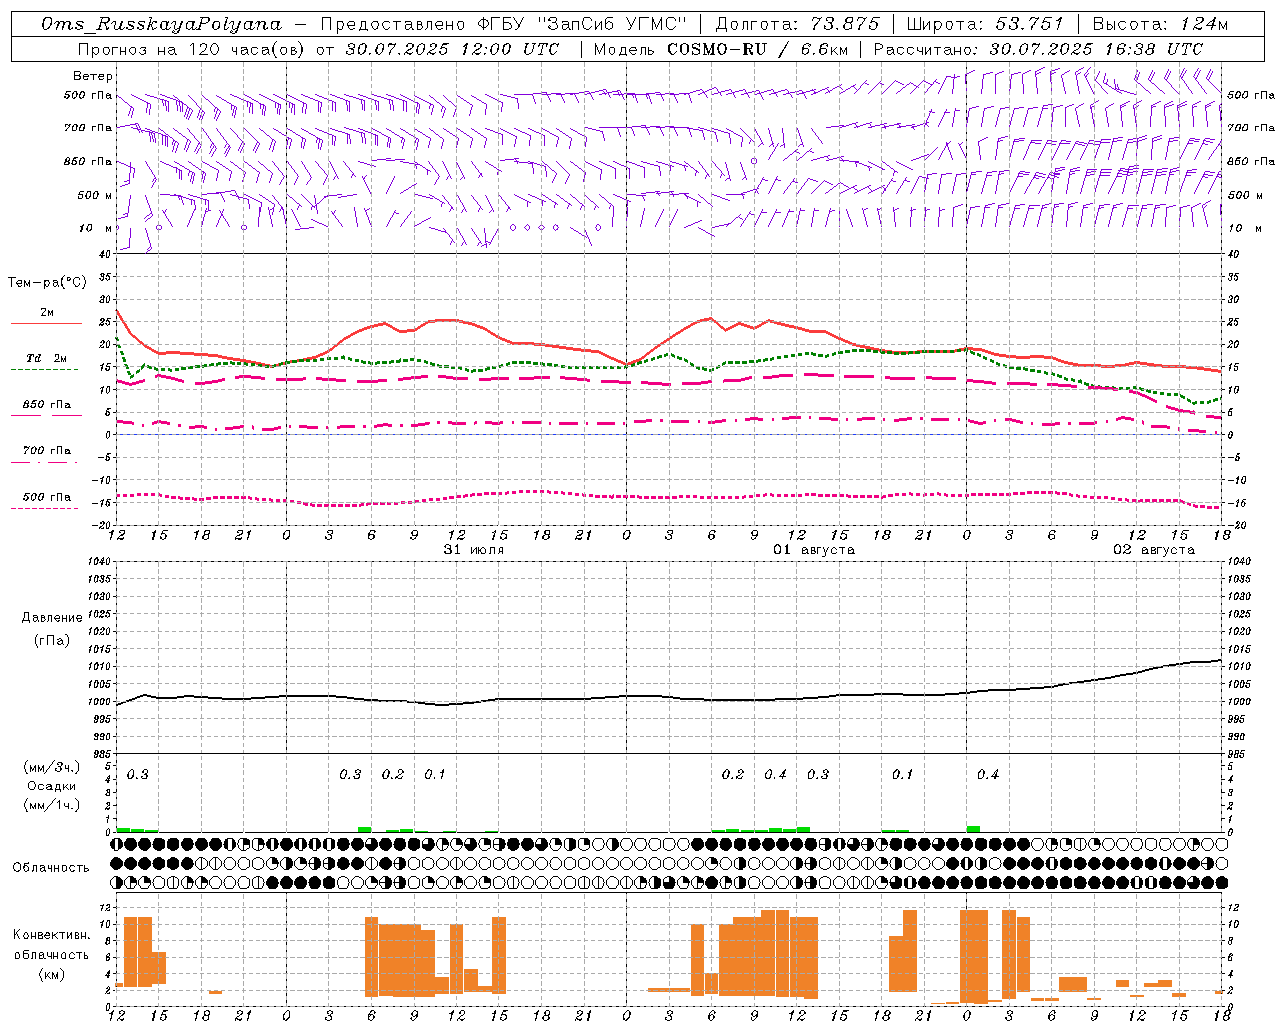Click the (гПа) unit under Давление
This screenshot has width=1280, height=1024.
52,641
